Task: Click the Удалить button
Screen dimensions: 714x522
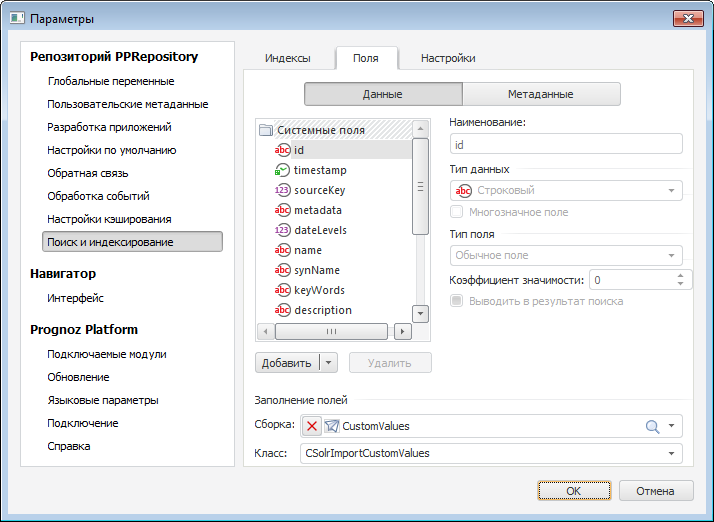Action: click(390, 363)
